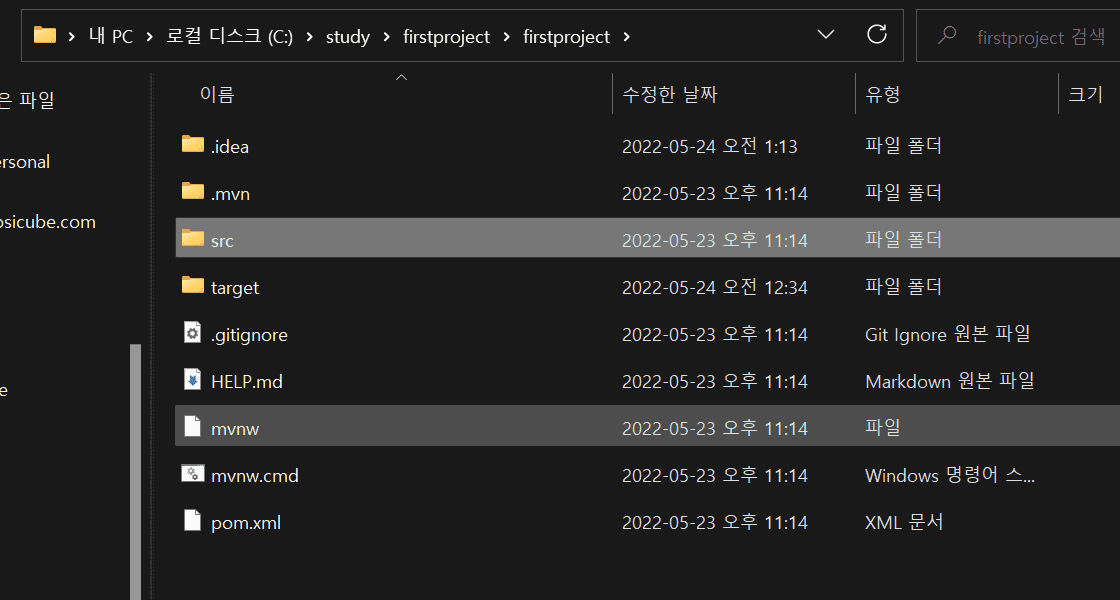Go to the study breadcrumb folder
This screenshot has height=600, width=1120.
pyautogui.click(x=348, y=36)
